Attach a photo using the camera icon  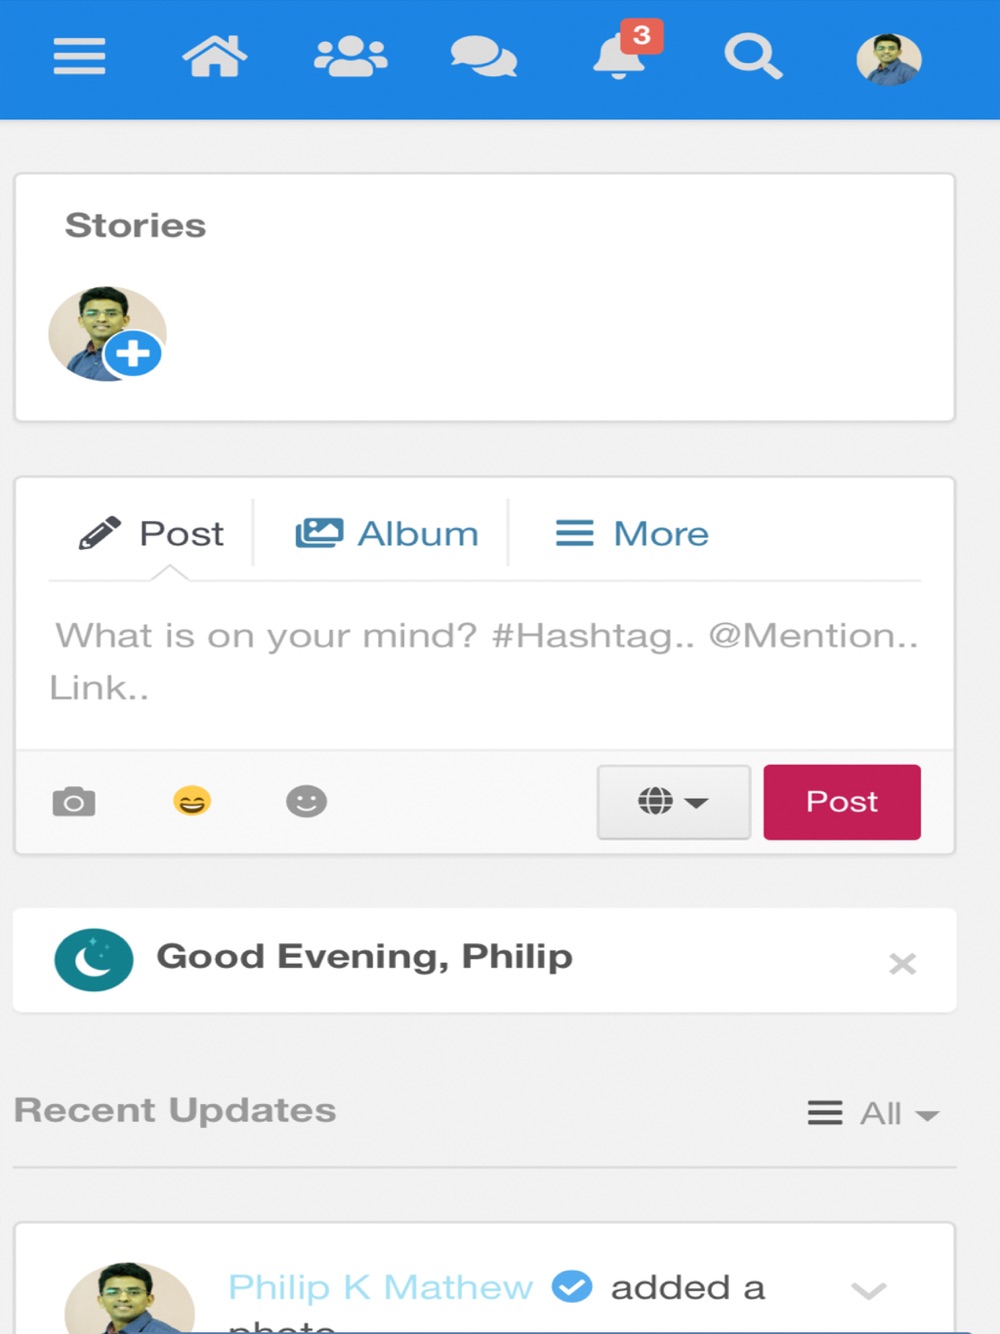(x=74, y=801)
